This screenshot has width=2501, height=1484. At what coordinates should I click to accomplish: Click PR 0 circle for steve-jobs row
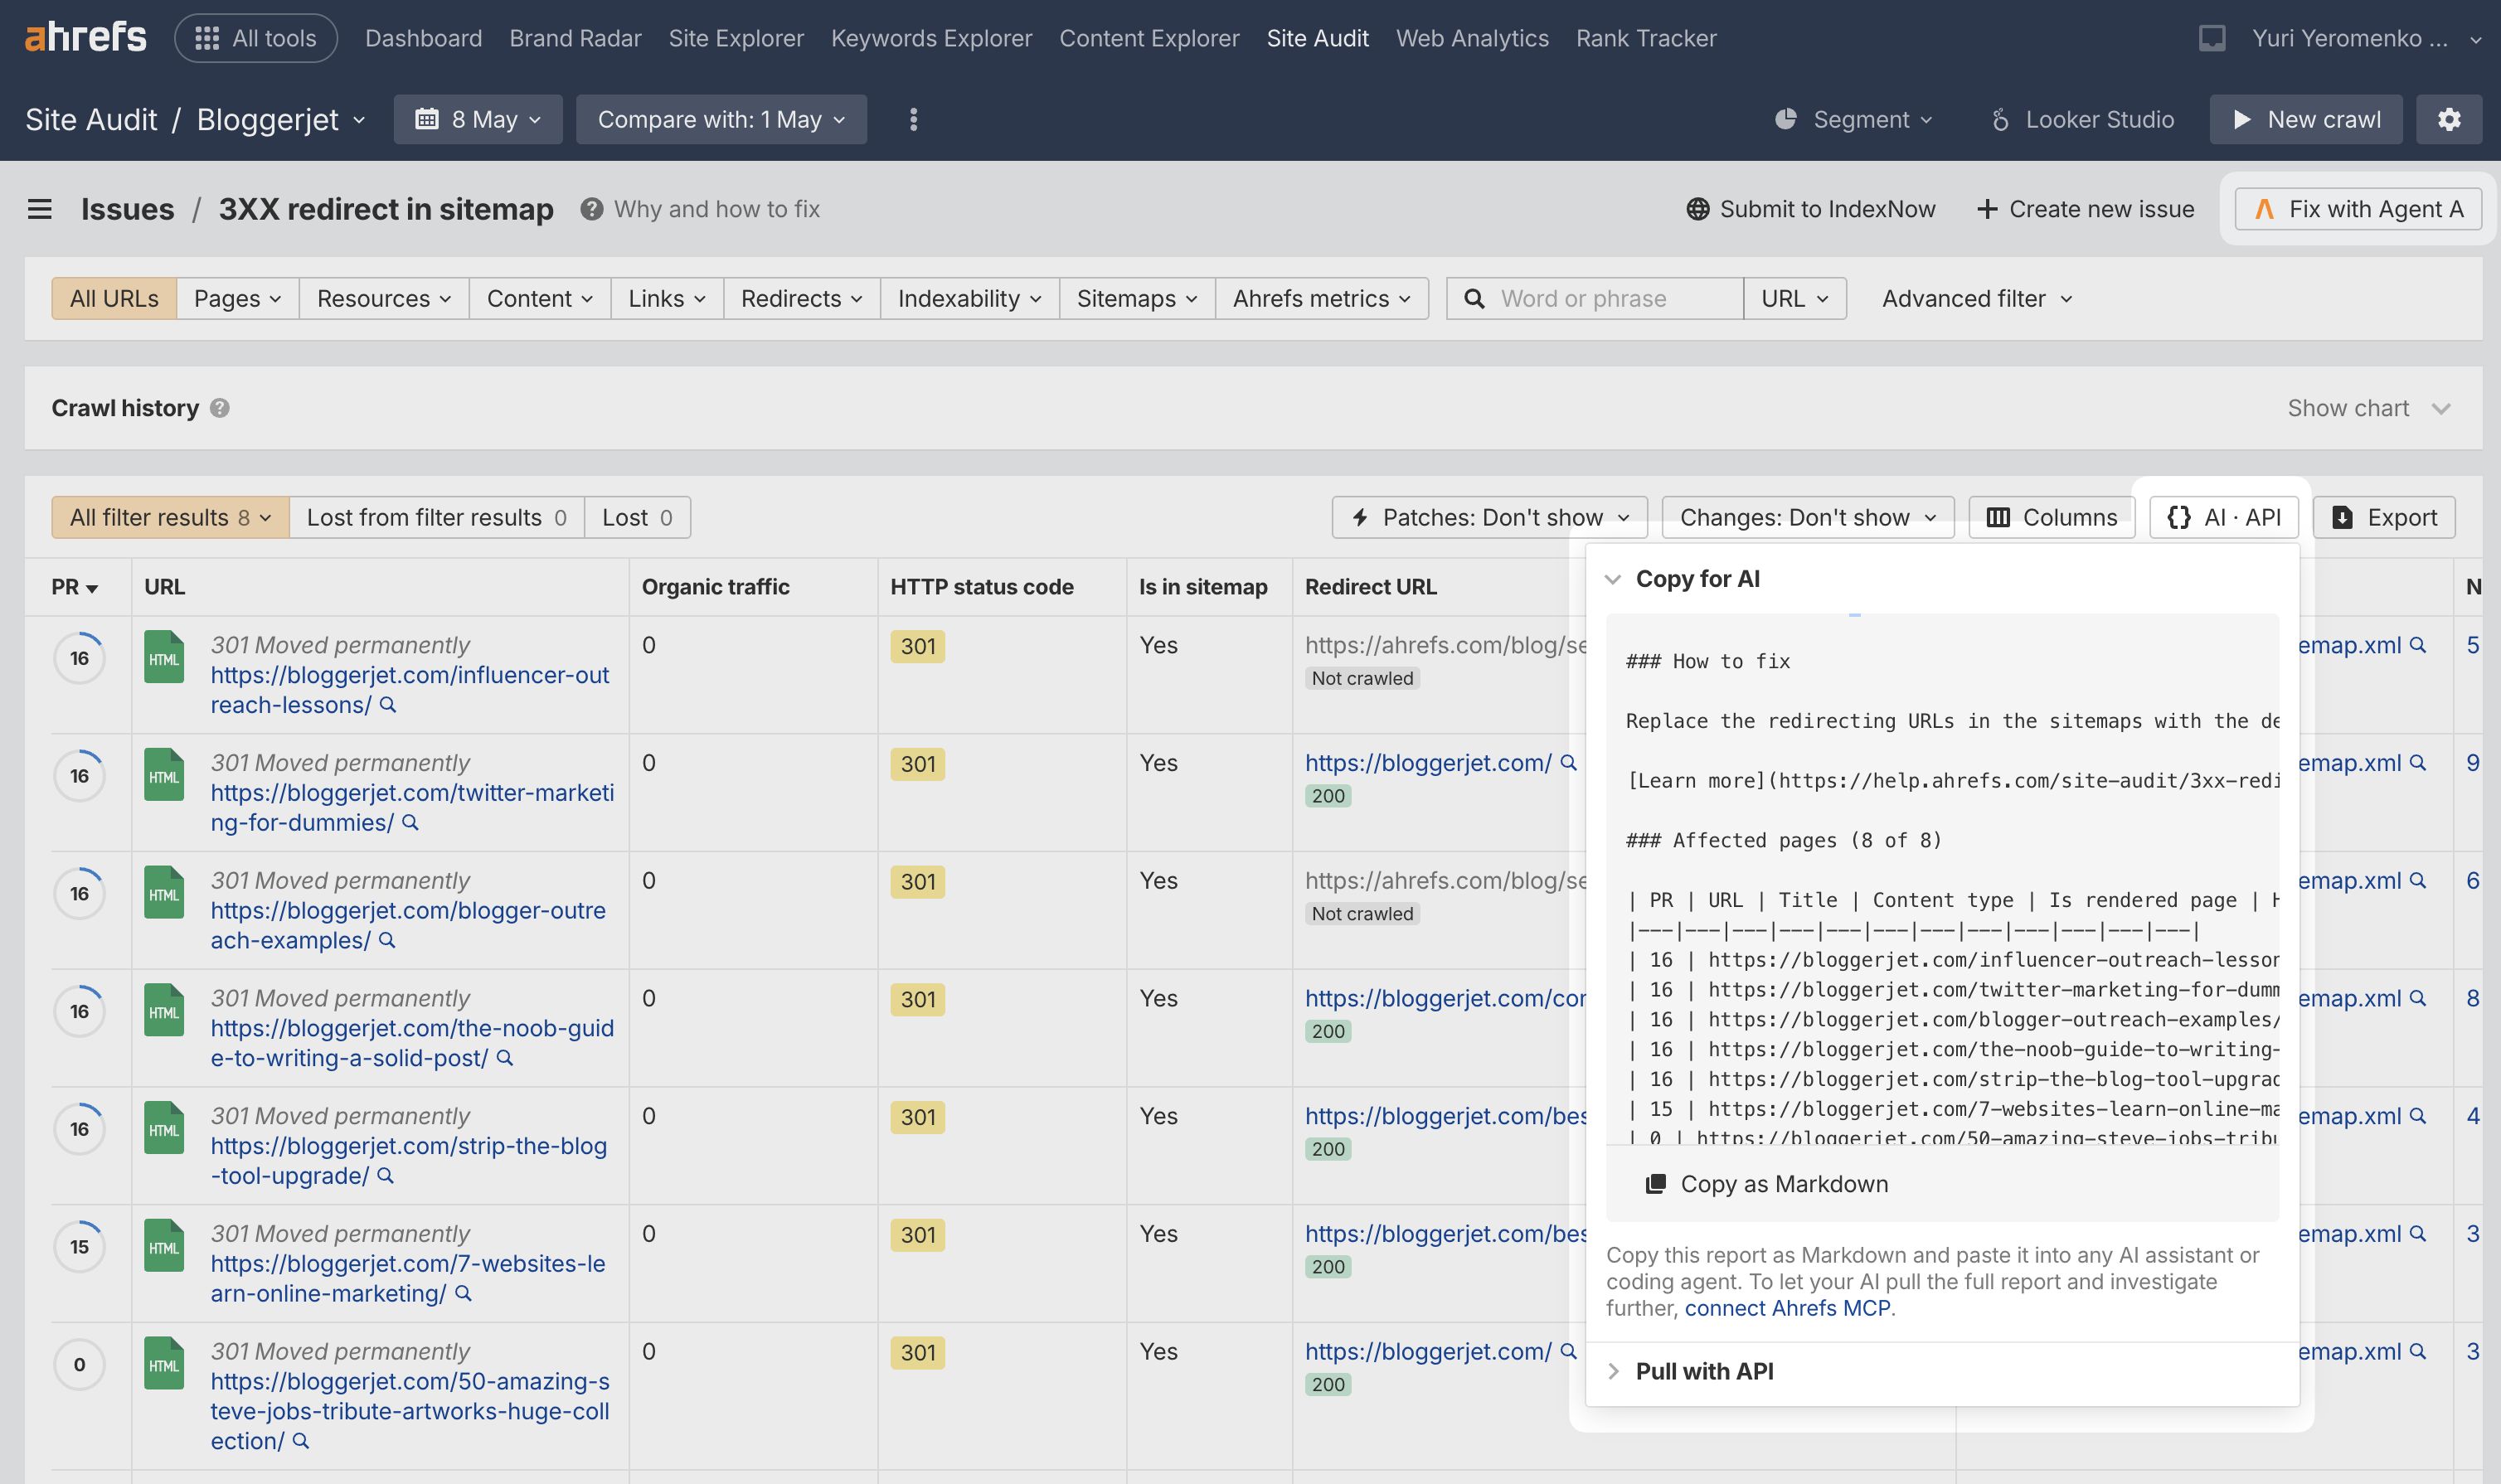point(79,1365)
